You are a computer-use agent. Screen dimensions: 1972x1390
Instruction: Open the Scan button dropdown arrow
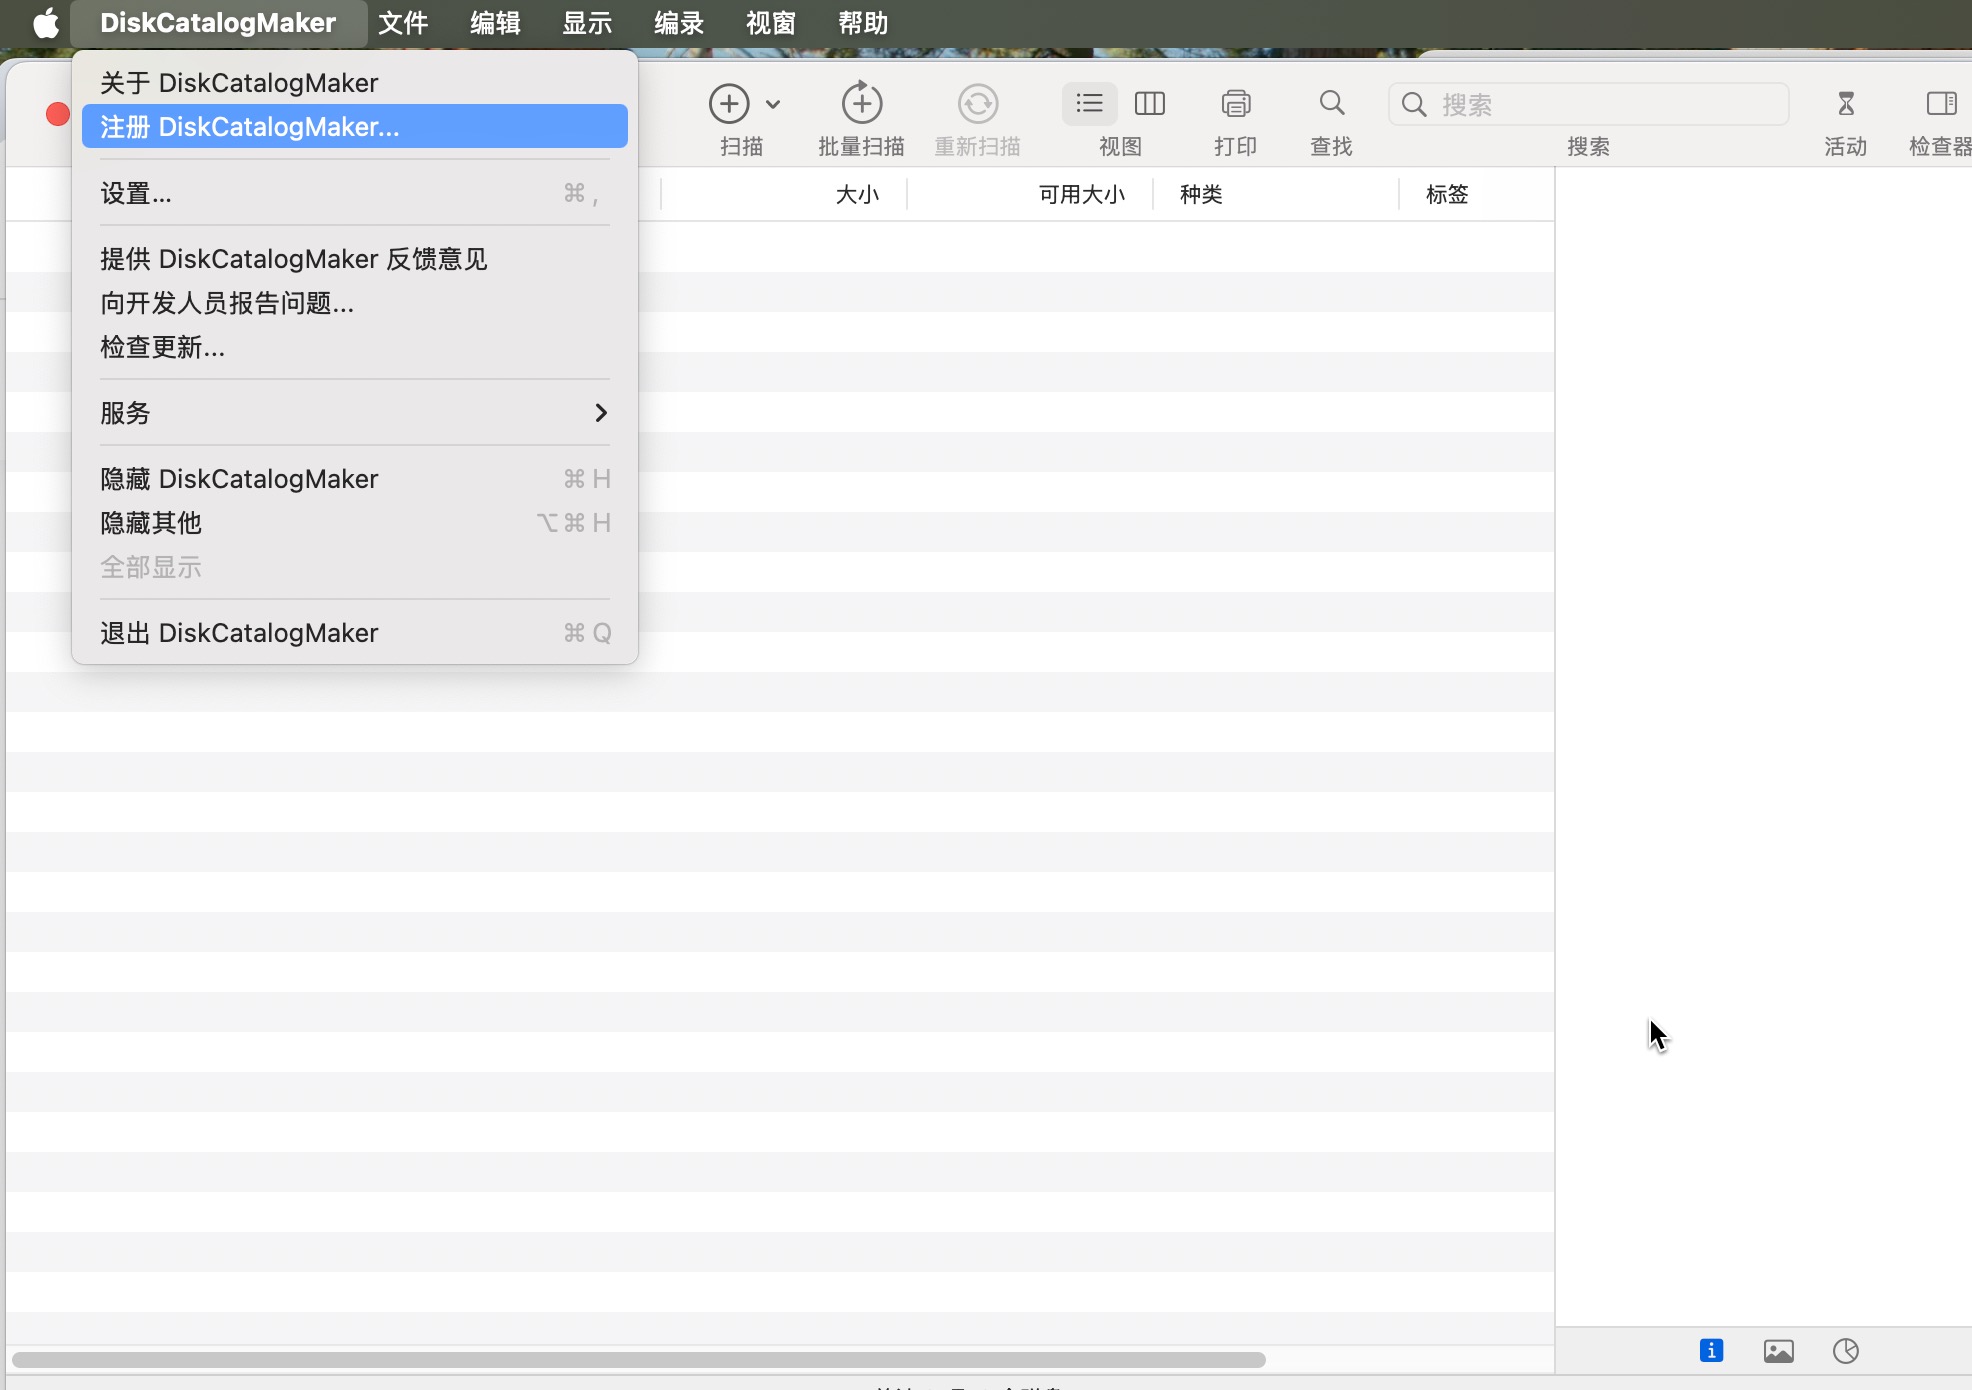pyautogui.click(x=773, y=104)
